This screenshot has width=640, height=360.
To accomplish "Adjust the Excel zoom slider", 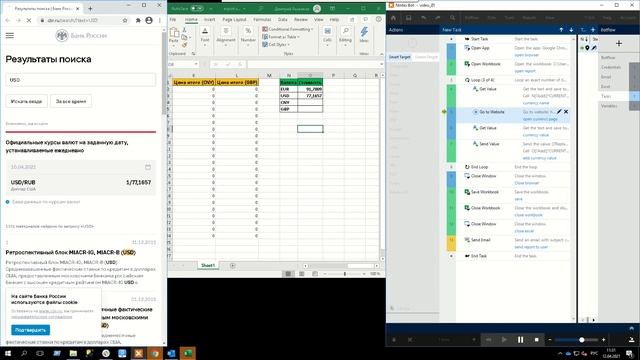I will 345,274.
